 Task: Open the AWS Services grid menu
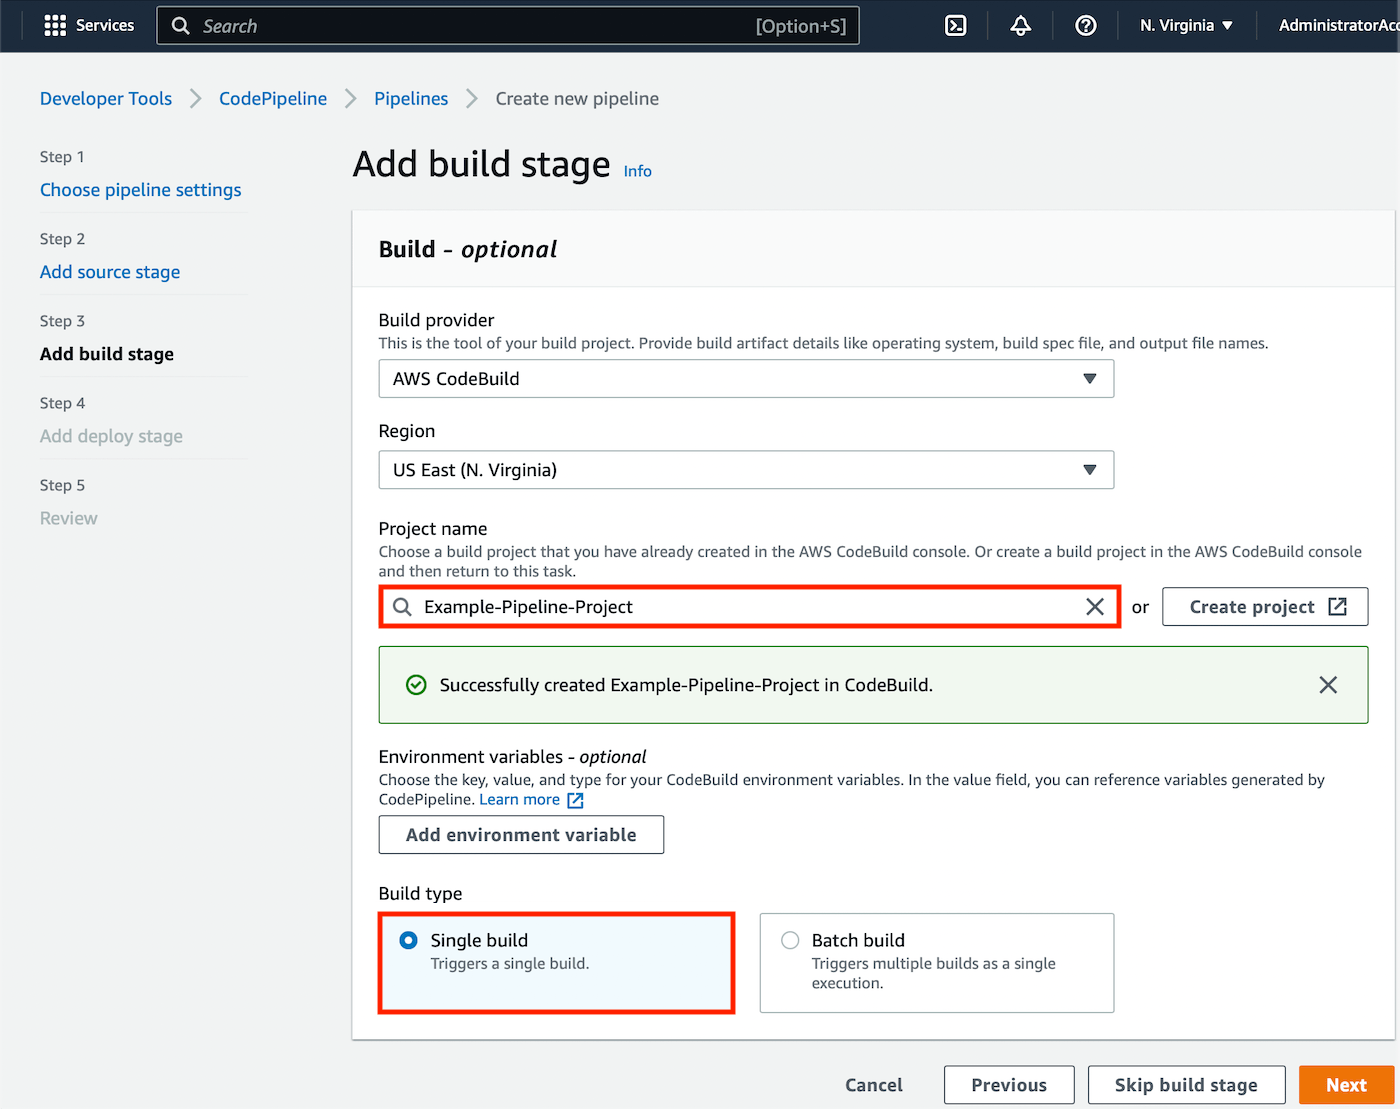pos(56,26)
